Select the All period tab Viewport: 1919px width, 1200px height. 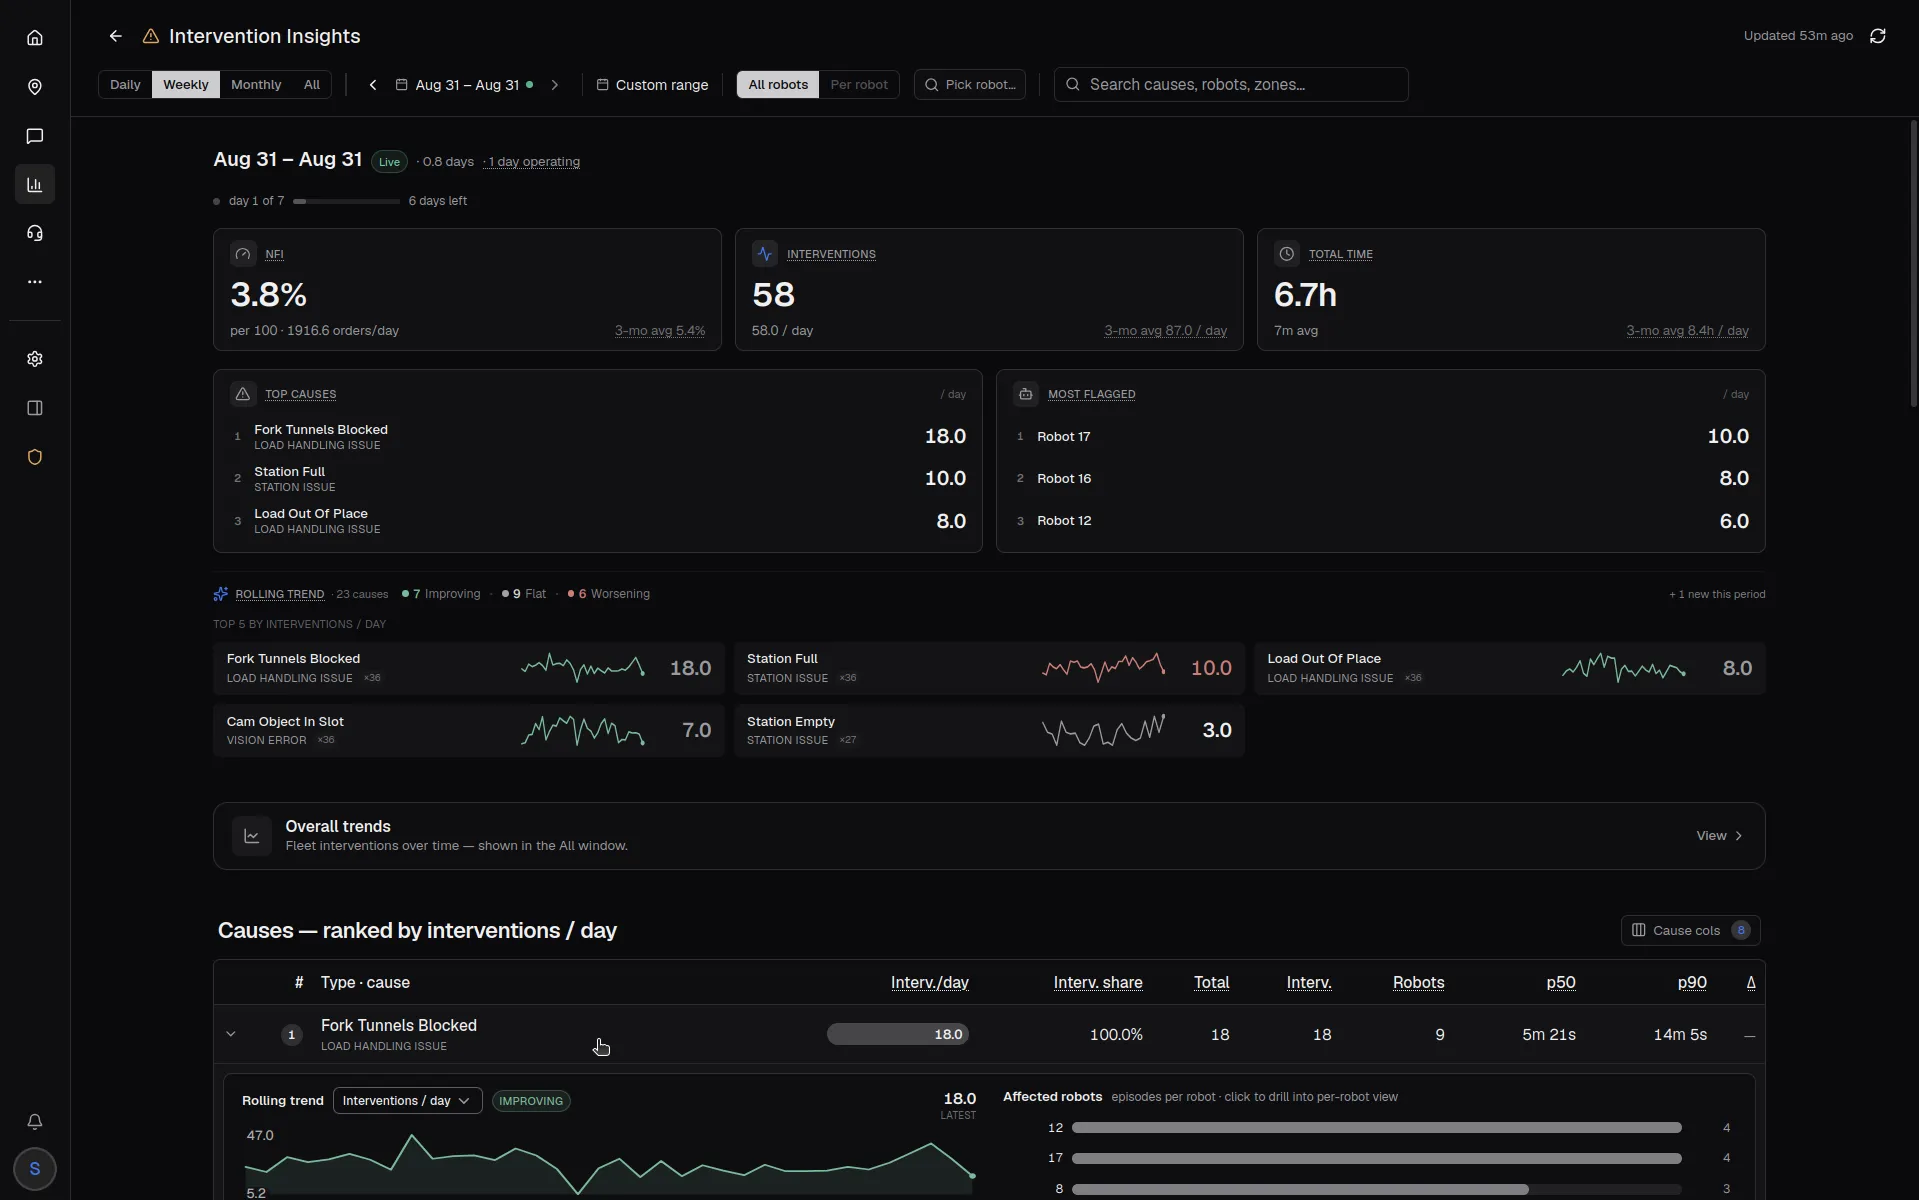click(312, 85)
